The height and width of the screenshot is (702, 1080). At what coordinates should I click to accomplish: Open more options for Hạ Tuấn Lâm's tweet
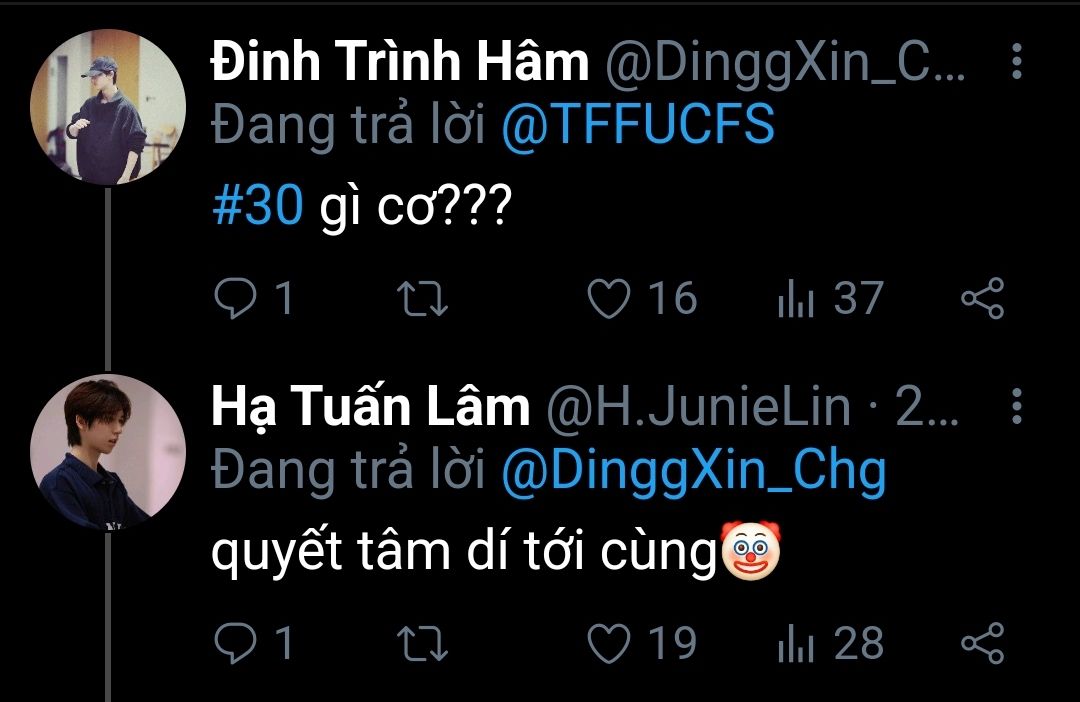1016,407
